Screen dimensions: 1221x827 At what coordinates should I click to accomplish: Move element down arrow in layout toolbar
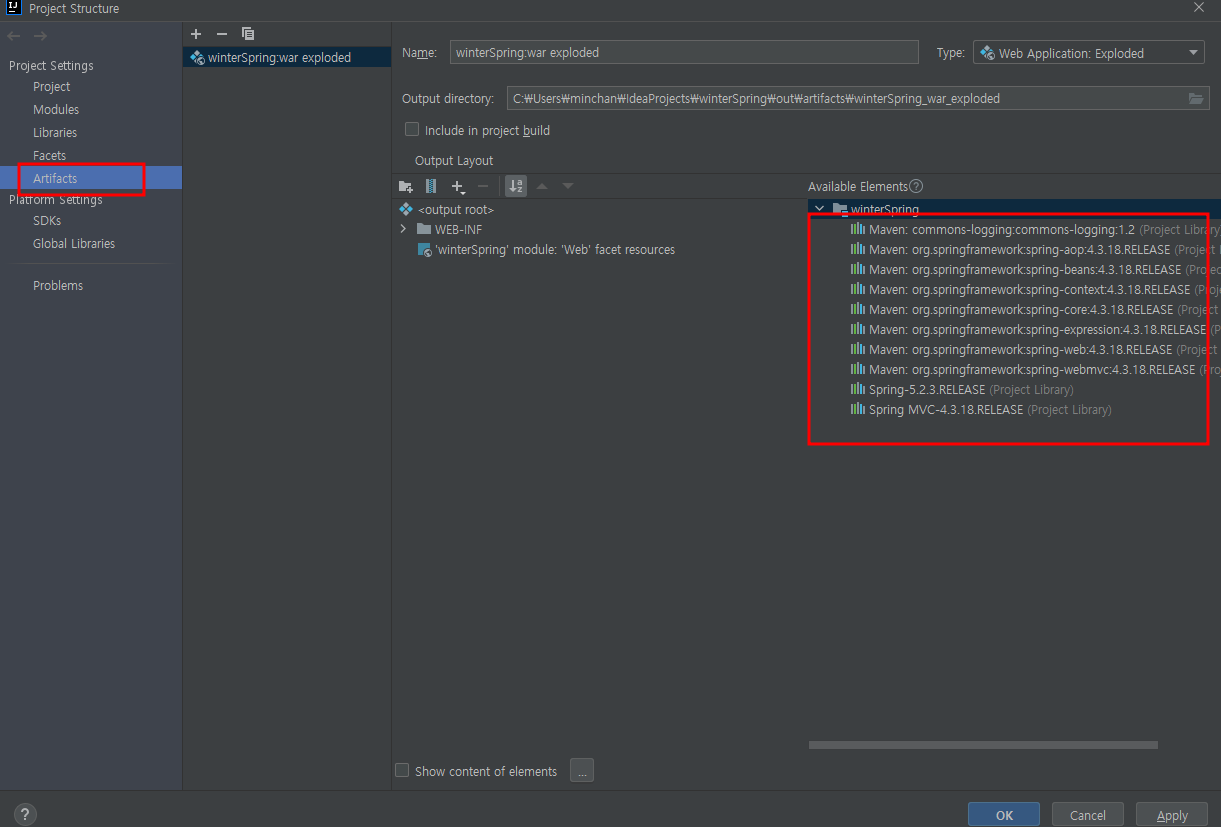pos(568,186)
